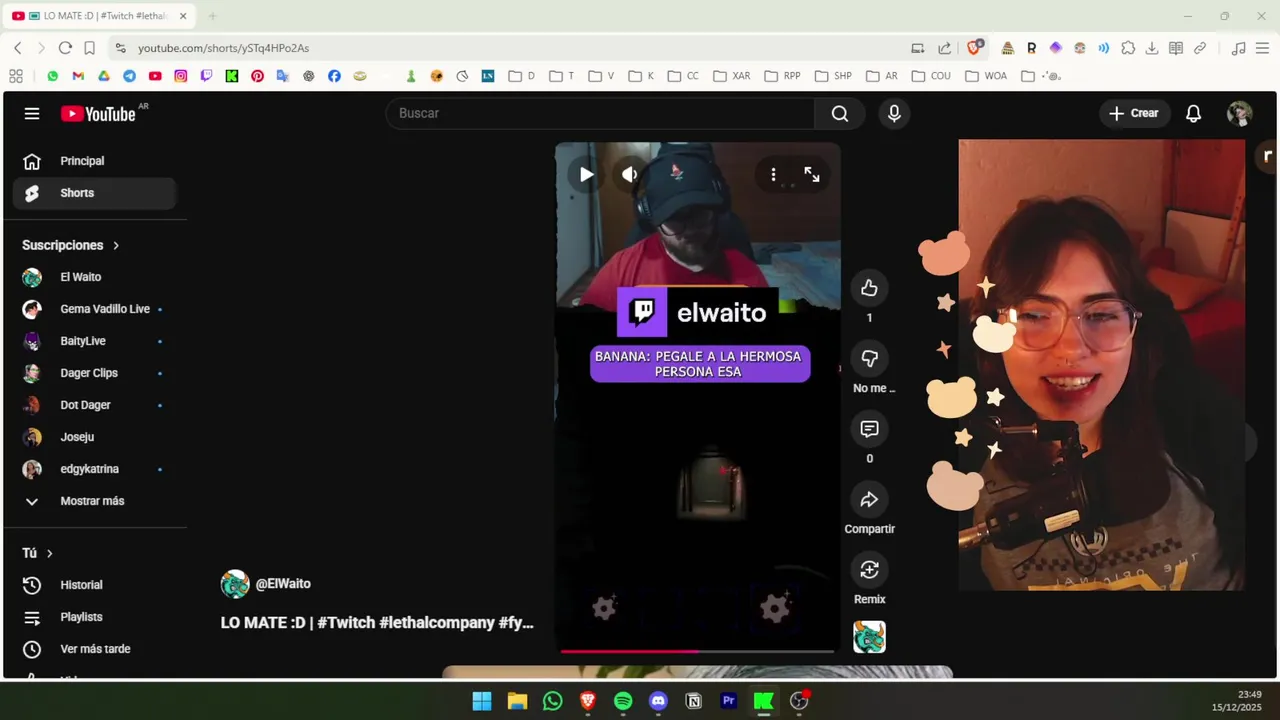Open Brave Shields lion icon
Image resolution: width=1280 pixels, height=720 pixels.
click(x=975, y=48)
